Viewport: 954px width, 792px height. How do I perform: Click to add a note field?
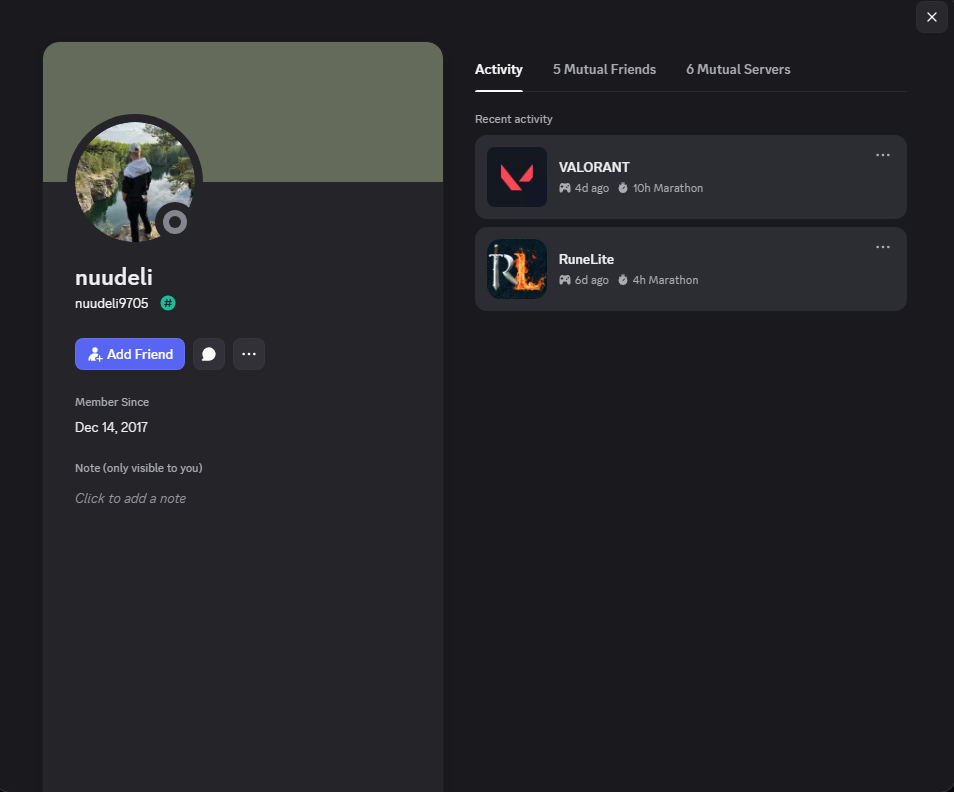click(x=130, y=498)
